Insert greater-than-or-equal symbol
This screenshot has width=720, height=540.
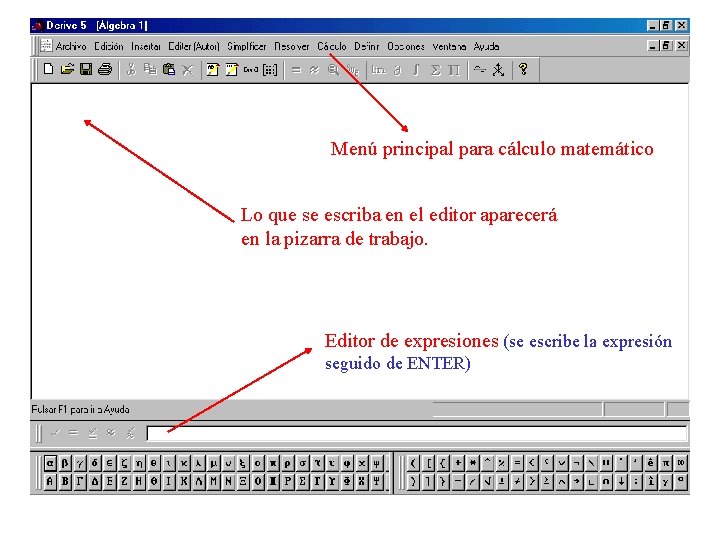pyautogui.click(x=547, y=482)
